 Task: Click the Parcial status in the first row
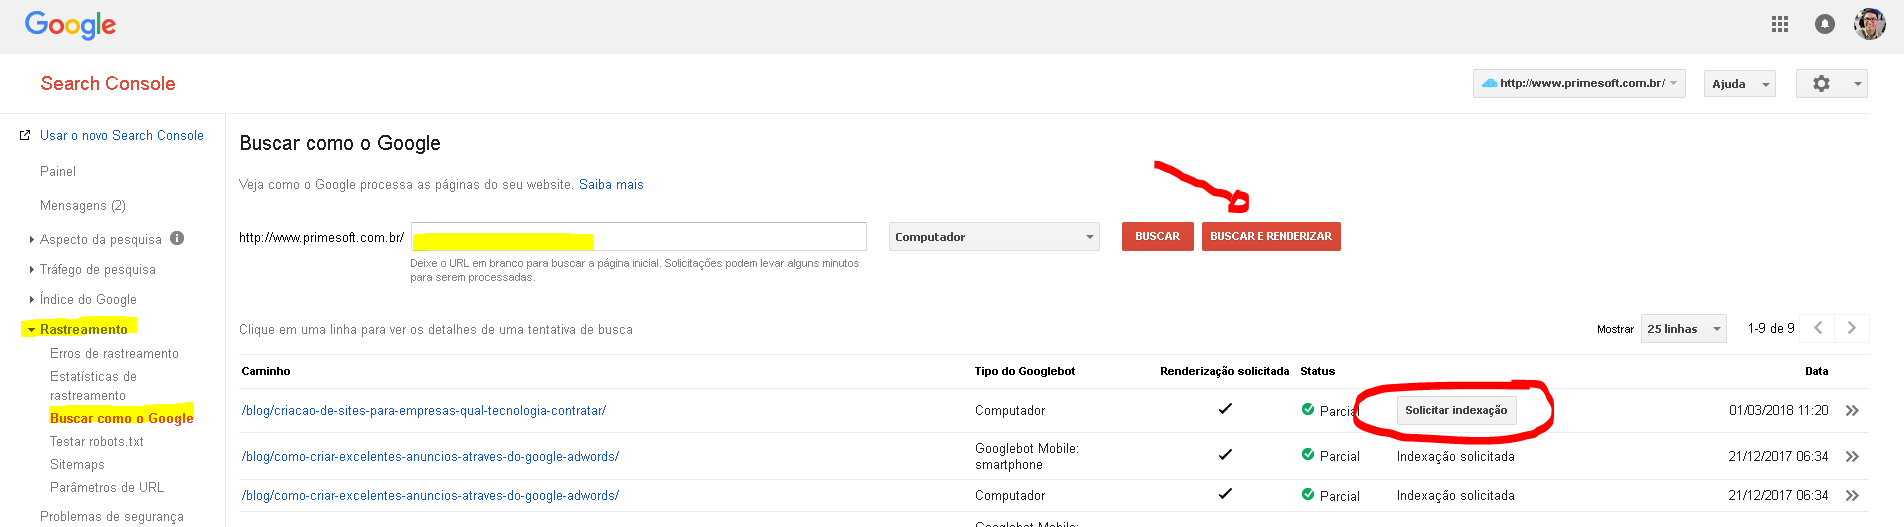click(x=1340, y=411)
